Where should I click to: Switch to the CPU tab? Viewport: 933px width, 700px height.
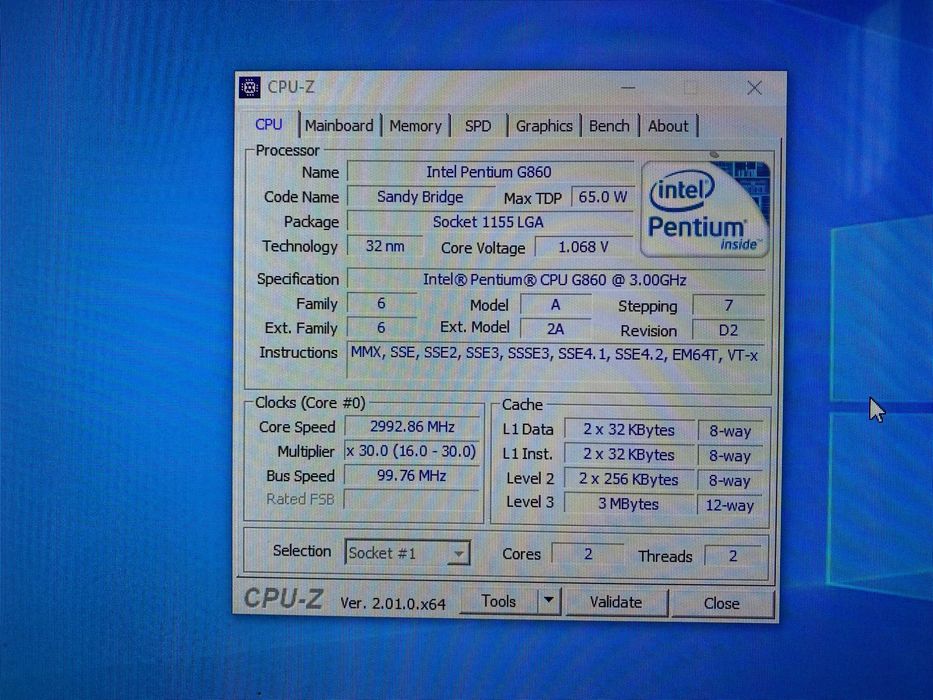(268, 124)
